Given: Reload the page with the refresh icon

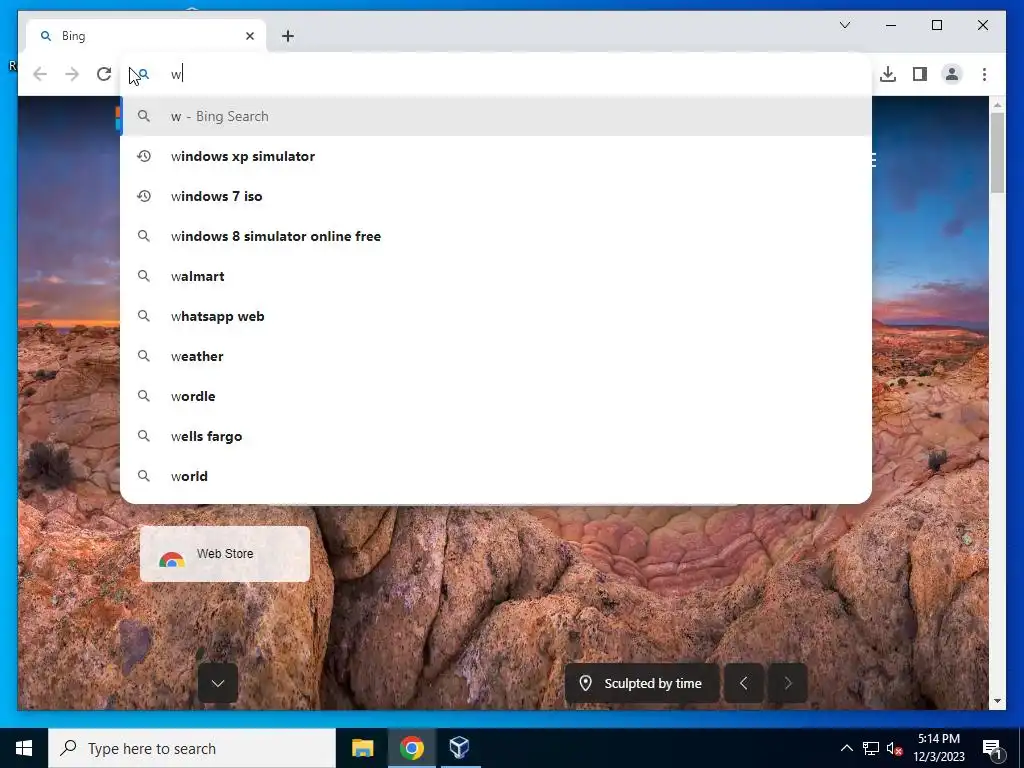Looking at the screenshot, I should tap(104, 74).
